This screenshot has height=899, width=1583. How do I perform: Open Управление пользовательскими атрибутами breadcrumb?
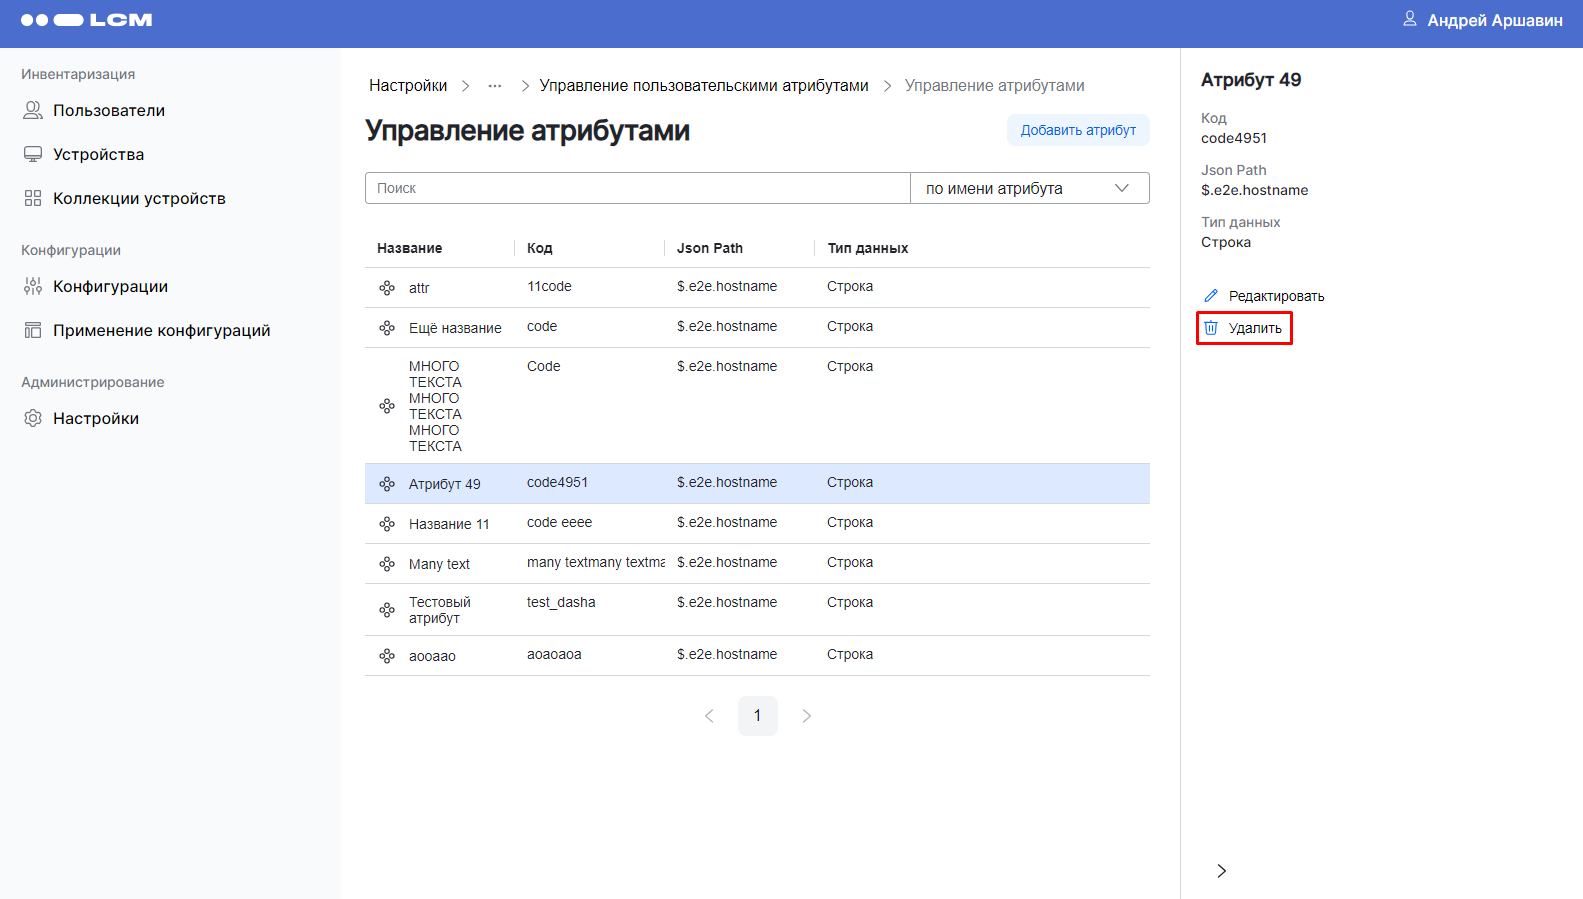tap(703, 86)
